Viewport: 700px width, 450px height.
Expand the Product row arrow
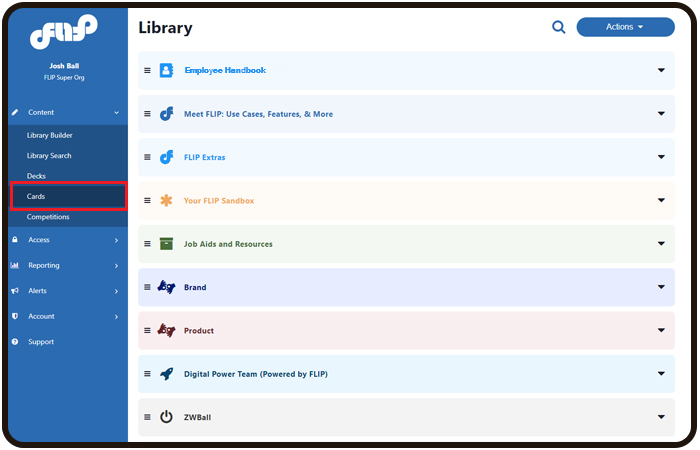pos(661,330)
